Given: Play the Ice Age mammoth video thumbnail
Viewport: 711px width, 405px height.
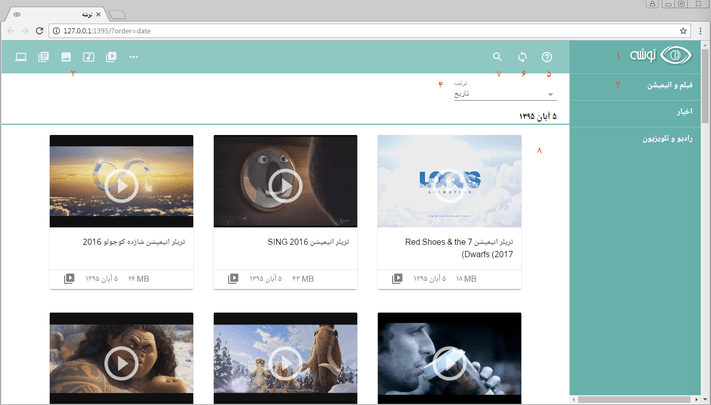Looking at the screenshot, I should tap(285, 363).
